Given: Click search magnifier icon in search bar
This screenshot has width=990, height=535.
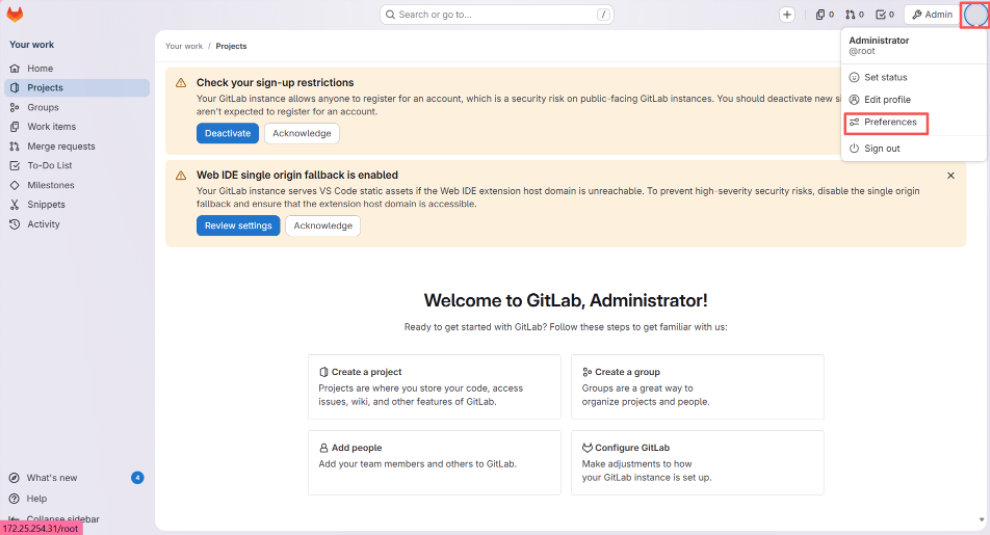Looking at the screenshot, I should (390, 15).
